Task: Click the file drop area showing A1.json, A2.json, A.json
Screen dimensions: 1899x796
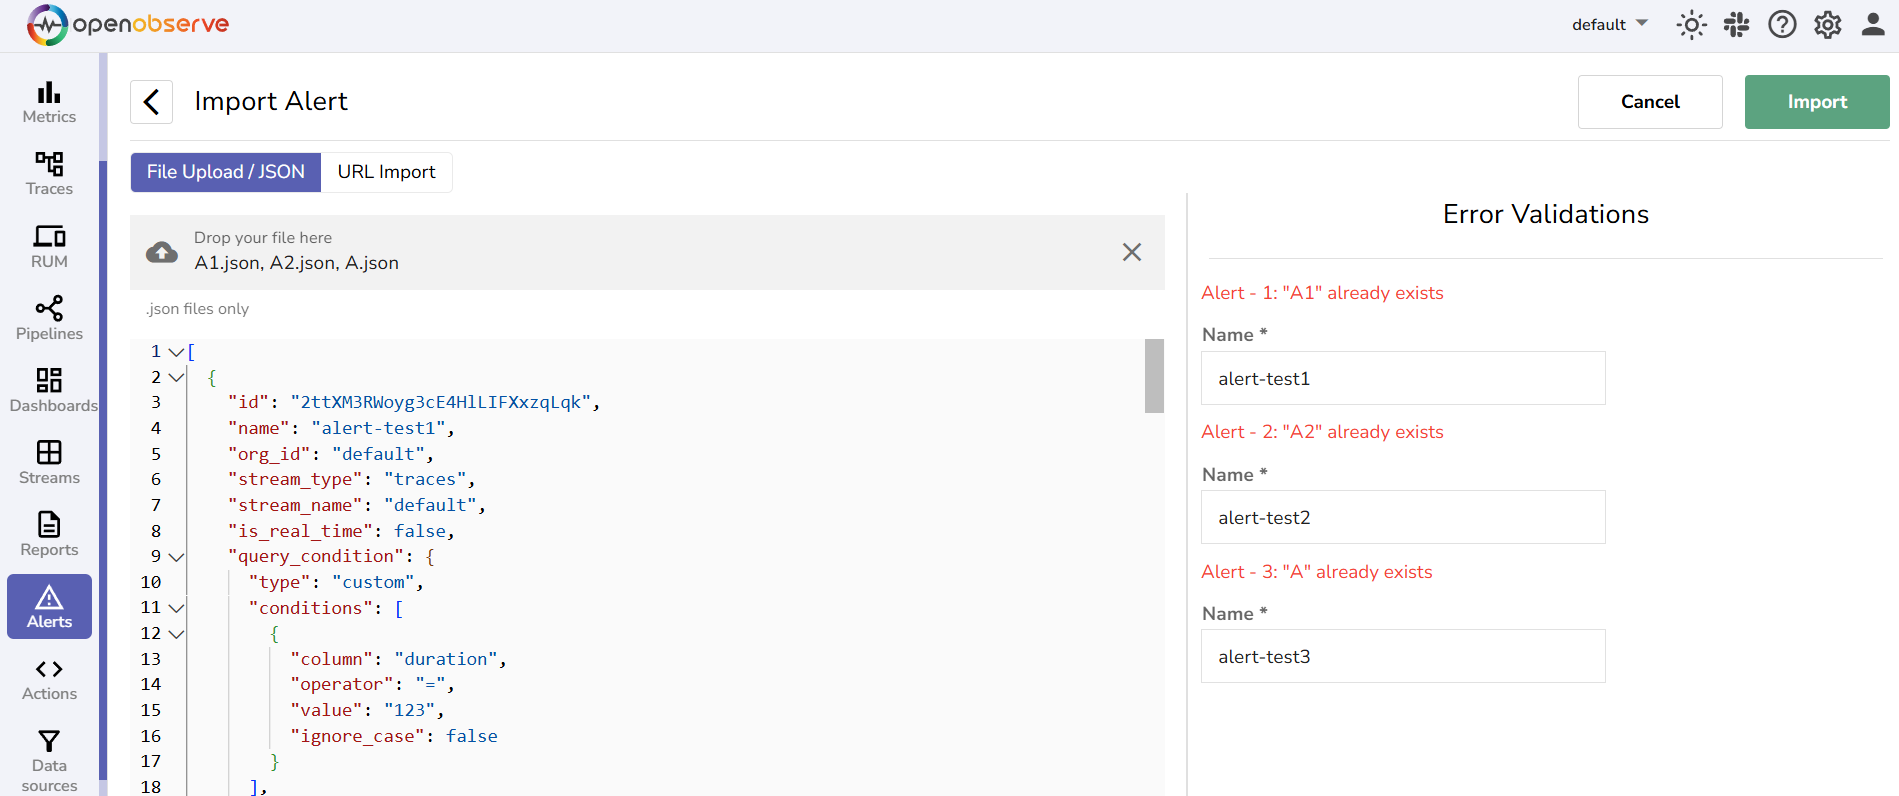Action: click(647, 252)
